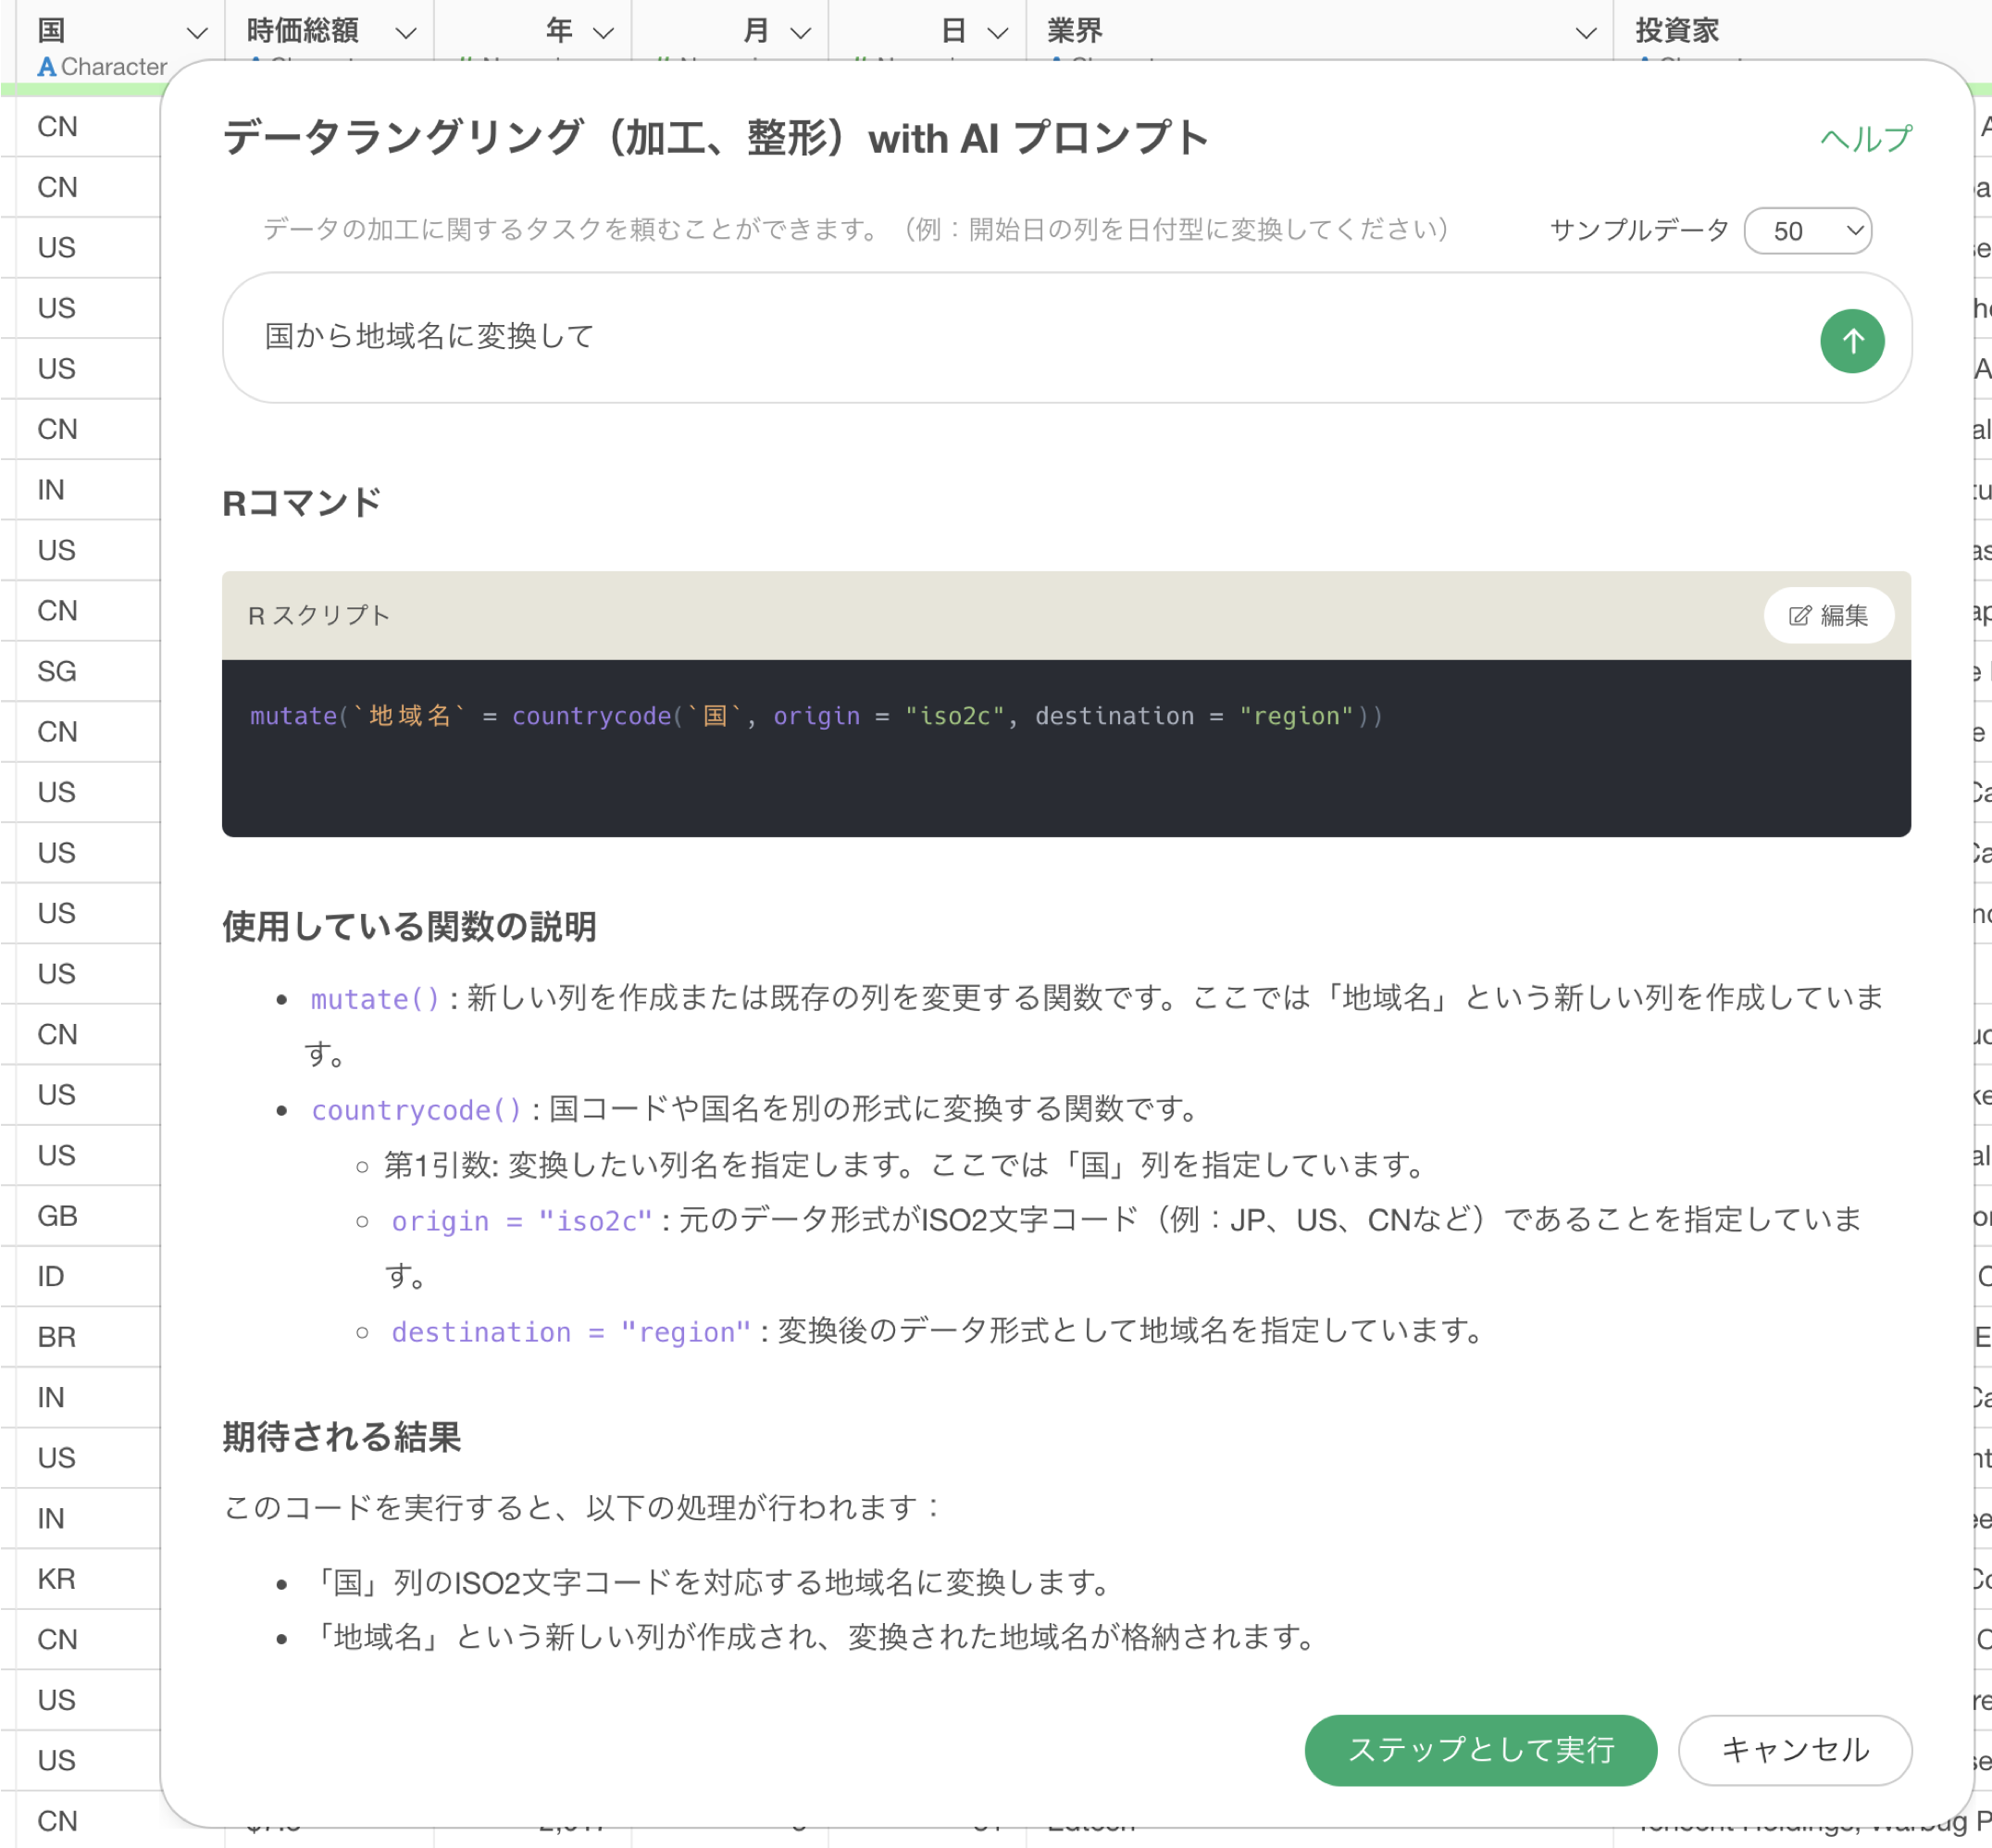This screenshot has width=1992, height=1848.
Task: Open the 月 column header chevron
Action: (800, 33)
